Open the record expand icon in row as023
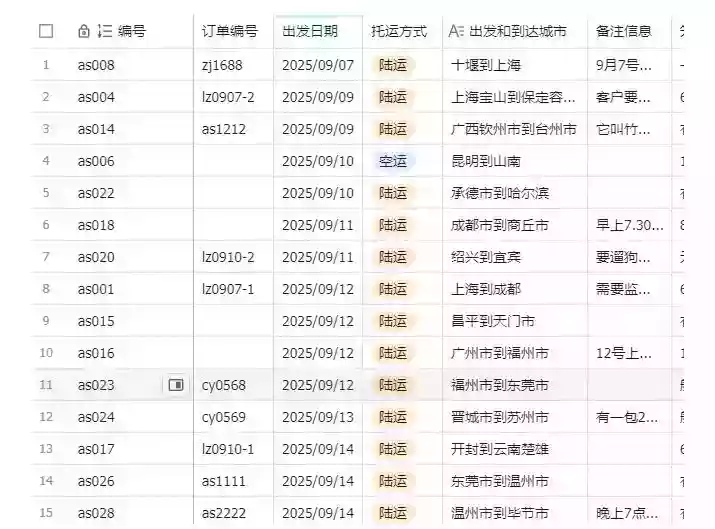Viewport: 715px width, 529px height. coord(176,385)
